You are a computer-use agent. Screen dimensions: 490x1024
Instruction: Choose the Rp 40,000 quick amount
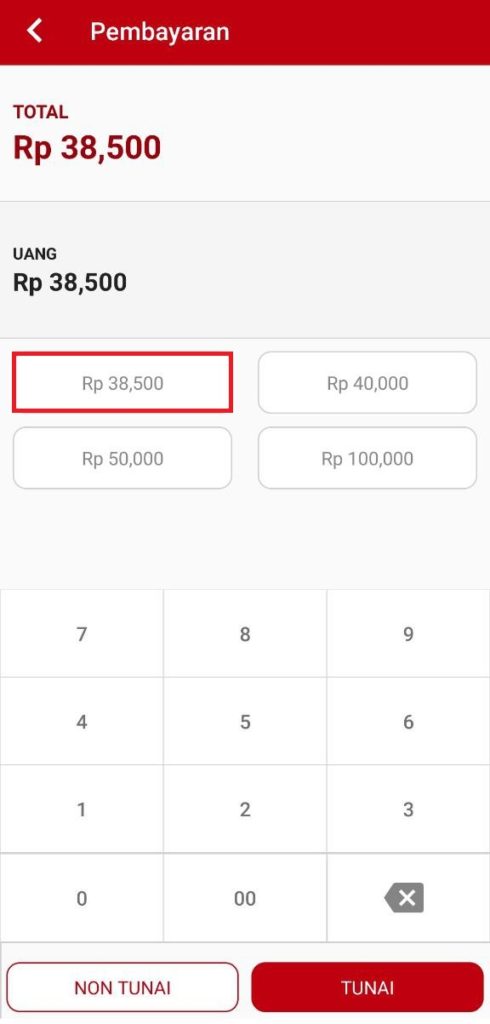(x=367, y=383)
